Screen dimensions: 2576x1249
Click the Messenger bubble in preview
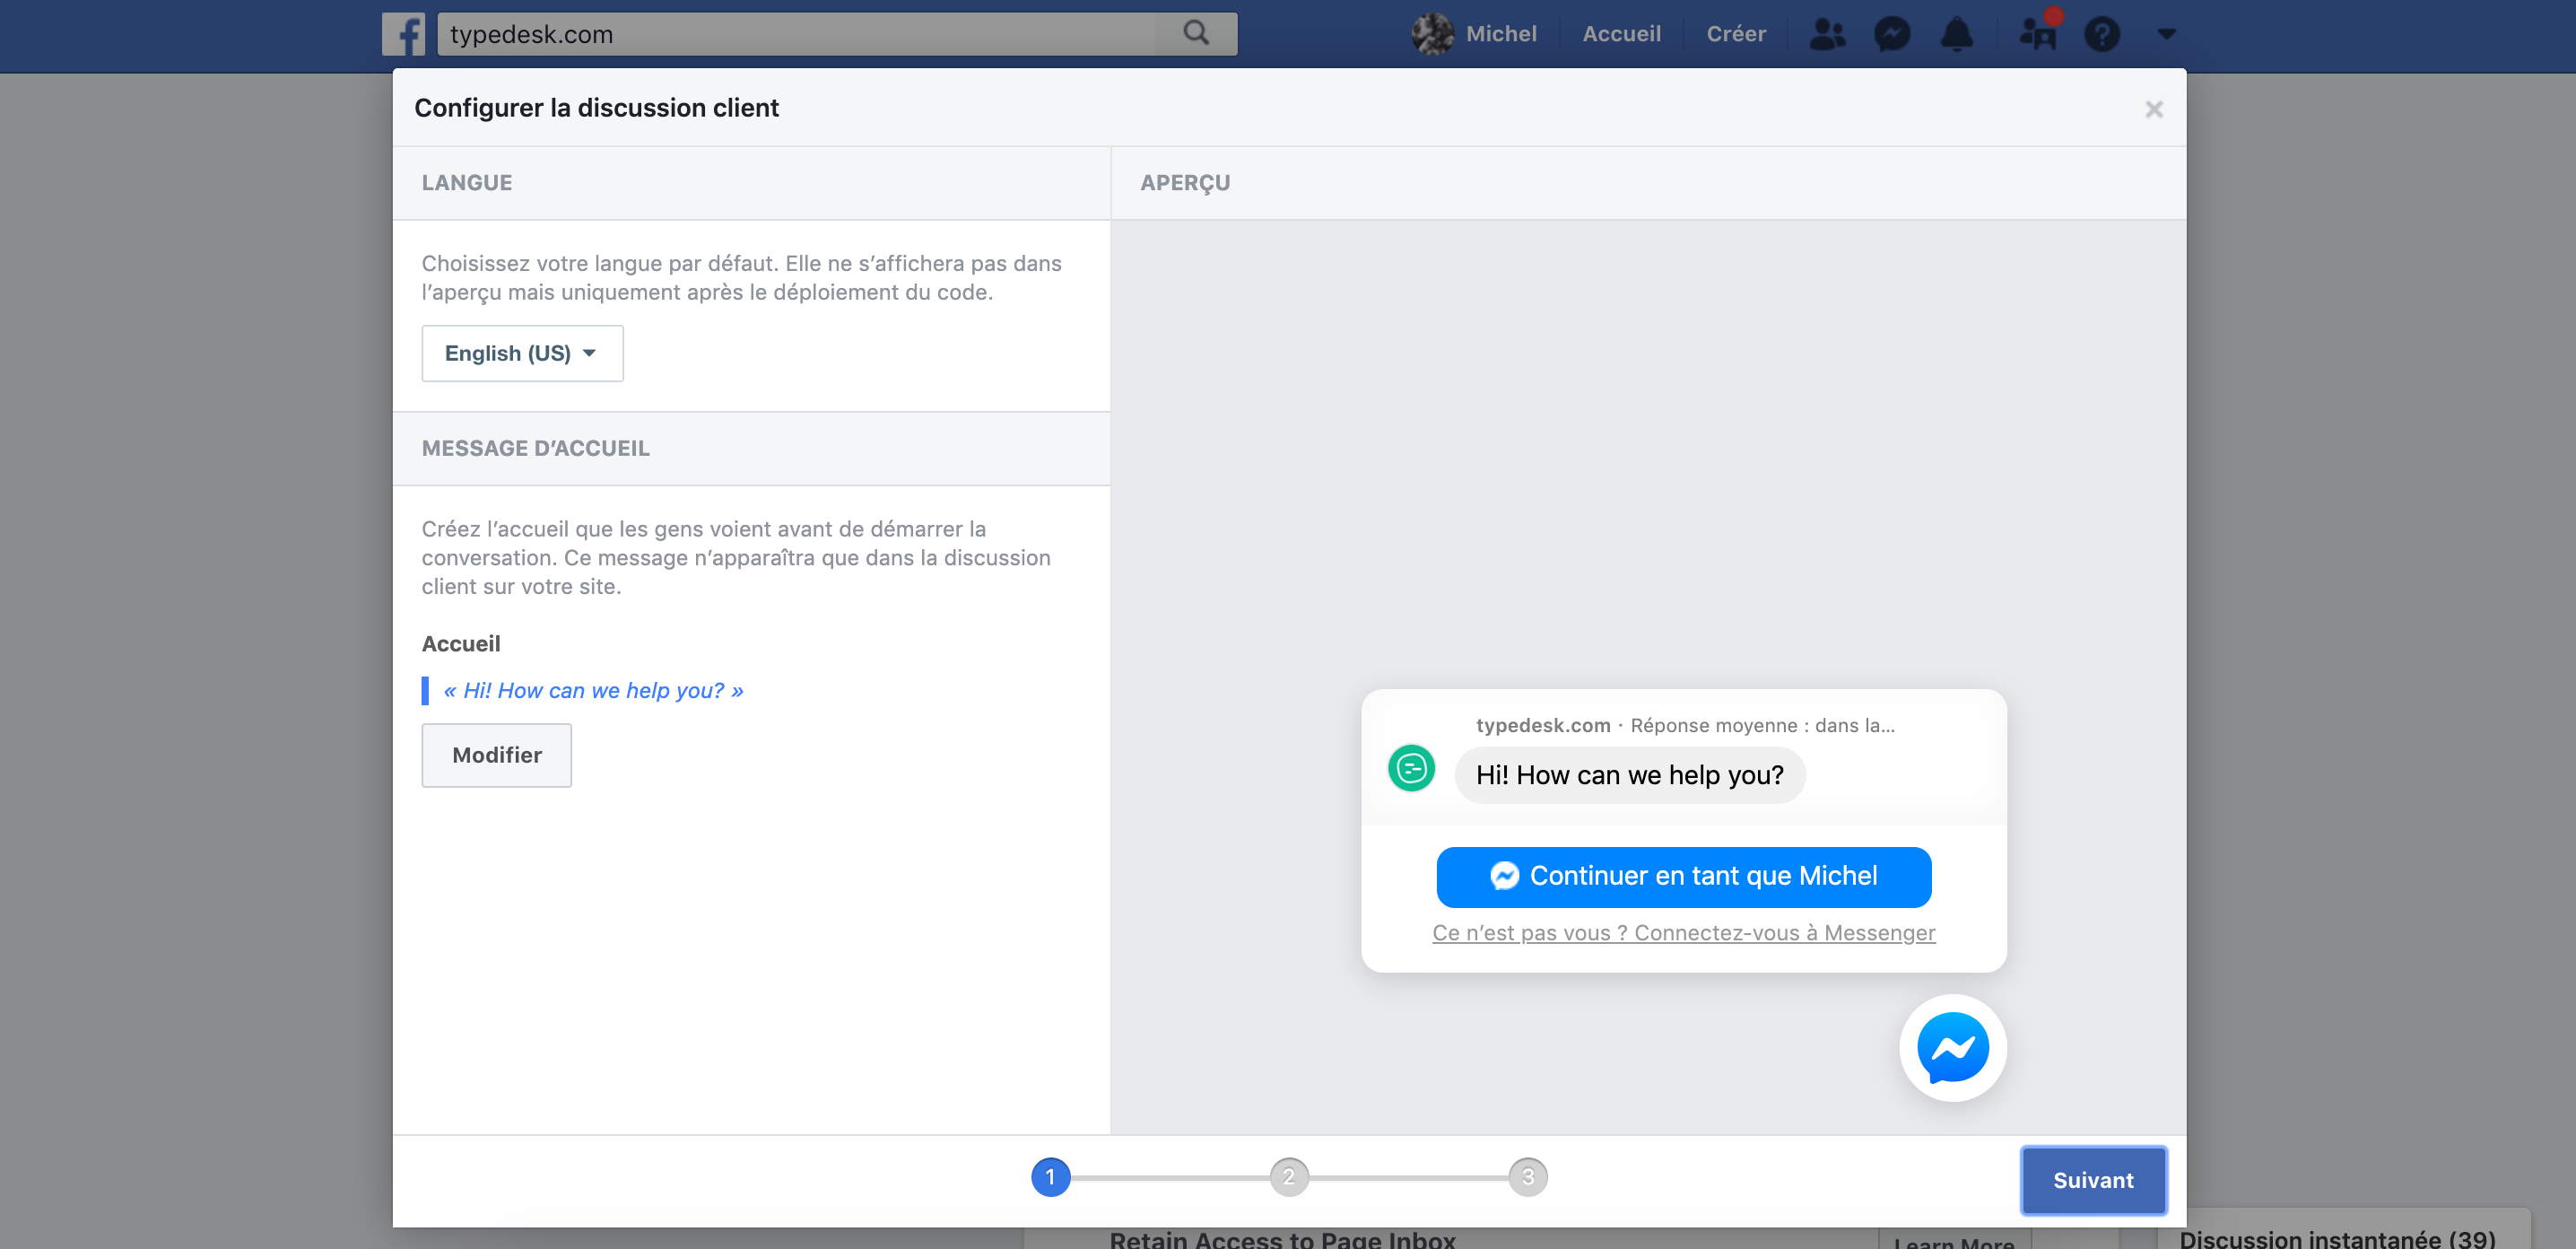click(x=1952, y=1047)
